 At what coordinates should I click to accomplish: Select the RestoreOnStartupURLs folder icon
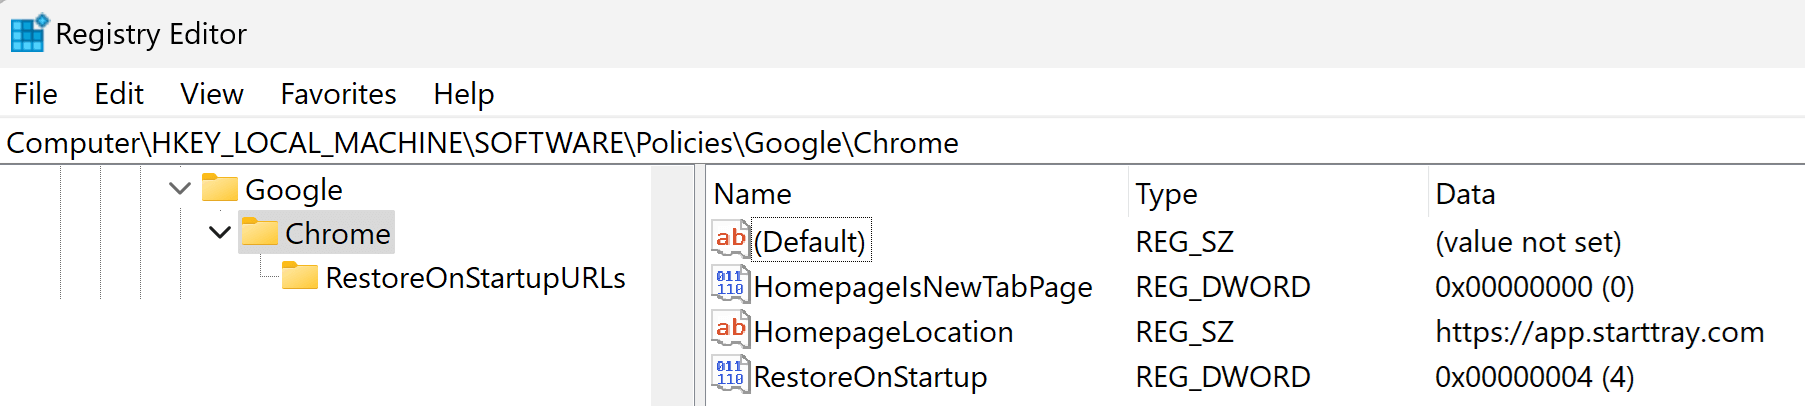pos(299,276)
